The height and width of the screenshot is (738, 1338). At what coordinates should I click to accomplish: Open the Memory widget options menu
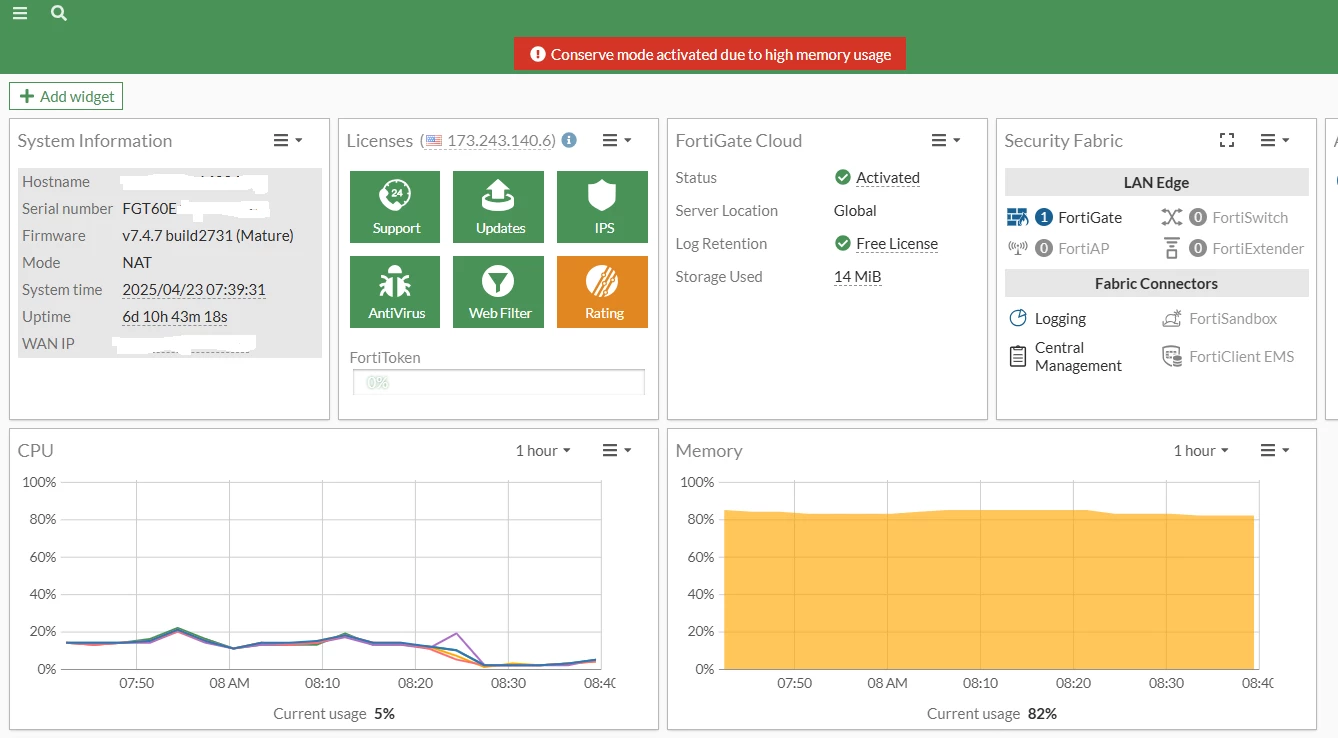click(1275, 450)
